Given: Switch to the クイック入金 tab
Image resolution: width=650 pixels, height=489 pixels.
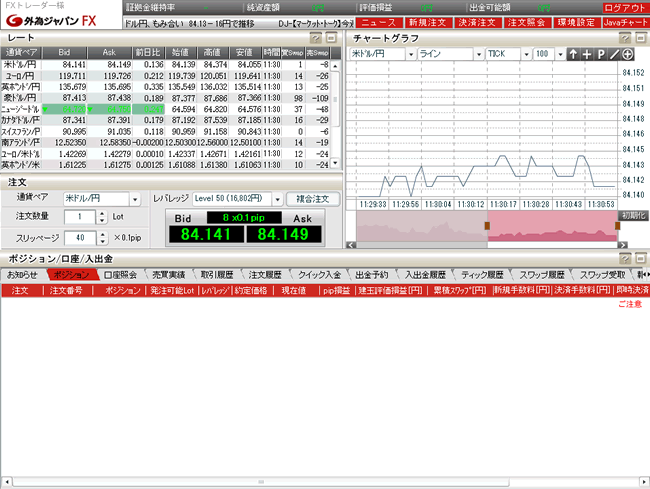Looking at the screenshot, I should tap(319, 274).
